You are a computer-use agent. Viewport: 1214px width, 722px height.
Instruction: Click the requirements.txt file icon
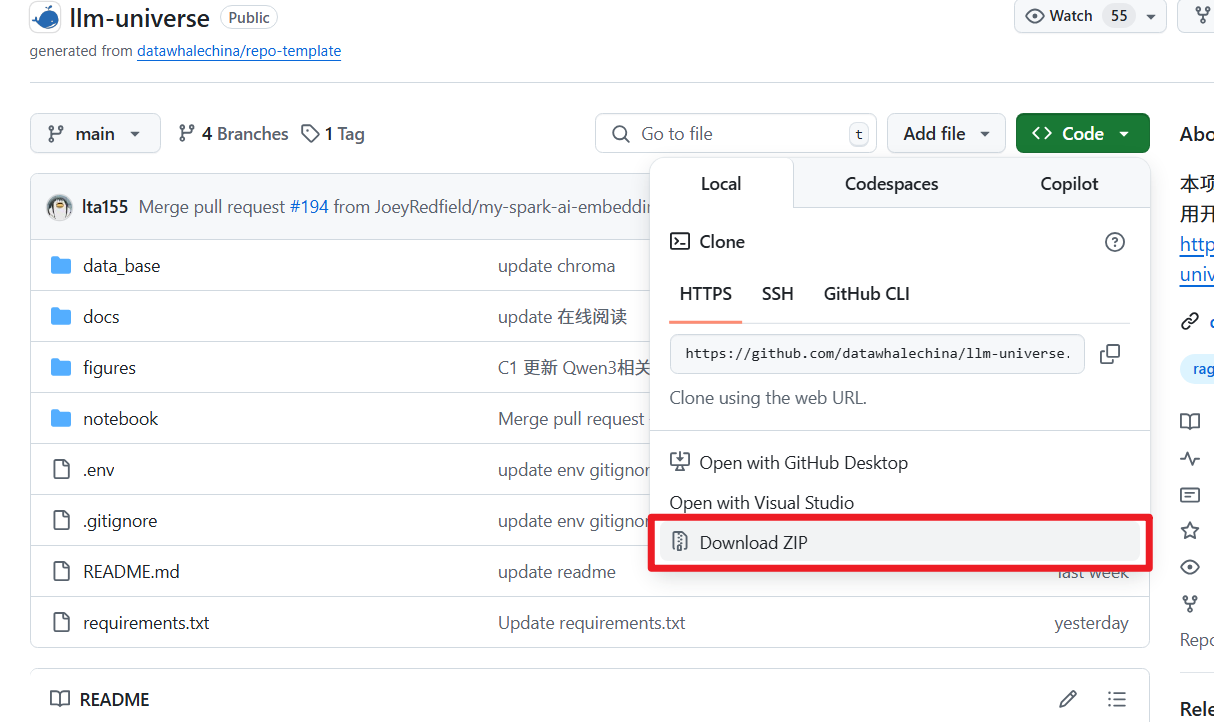(x=61, y=622)
